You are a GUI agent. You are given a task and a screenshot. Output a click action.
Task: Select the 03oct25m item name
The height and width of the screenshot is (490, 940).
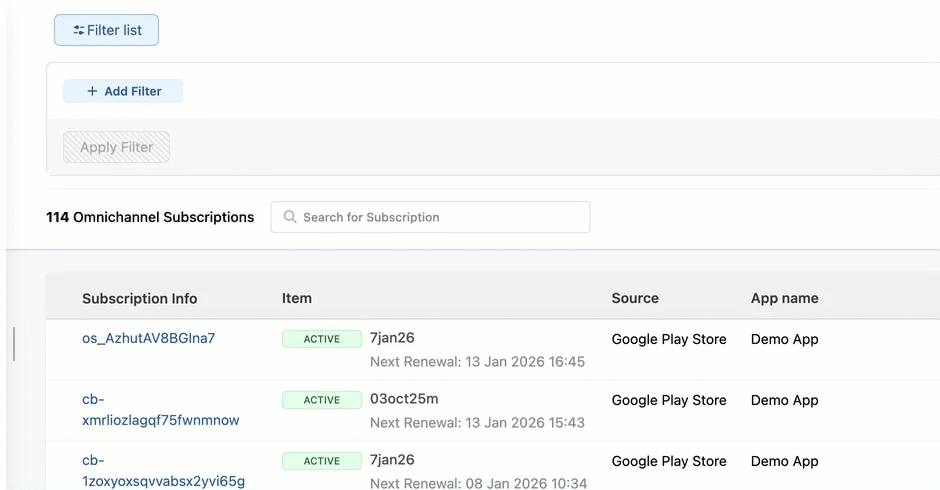pos(404,399)
